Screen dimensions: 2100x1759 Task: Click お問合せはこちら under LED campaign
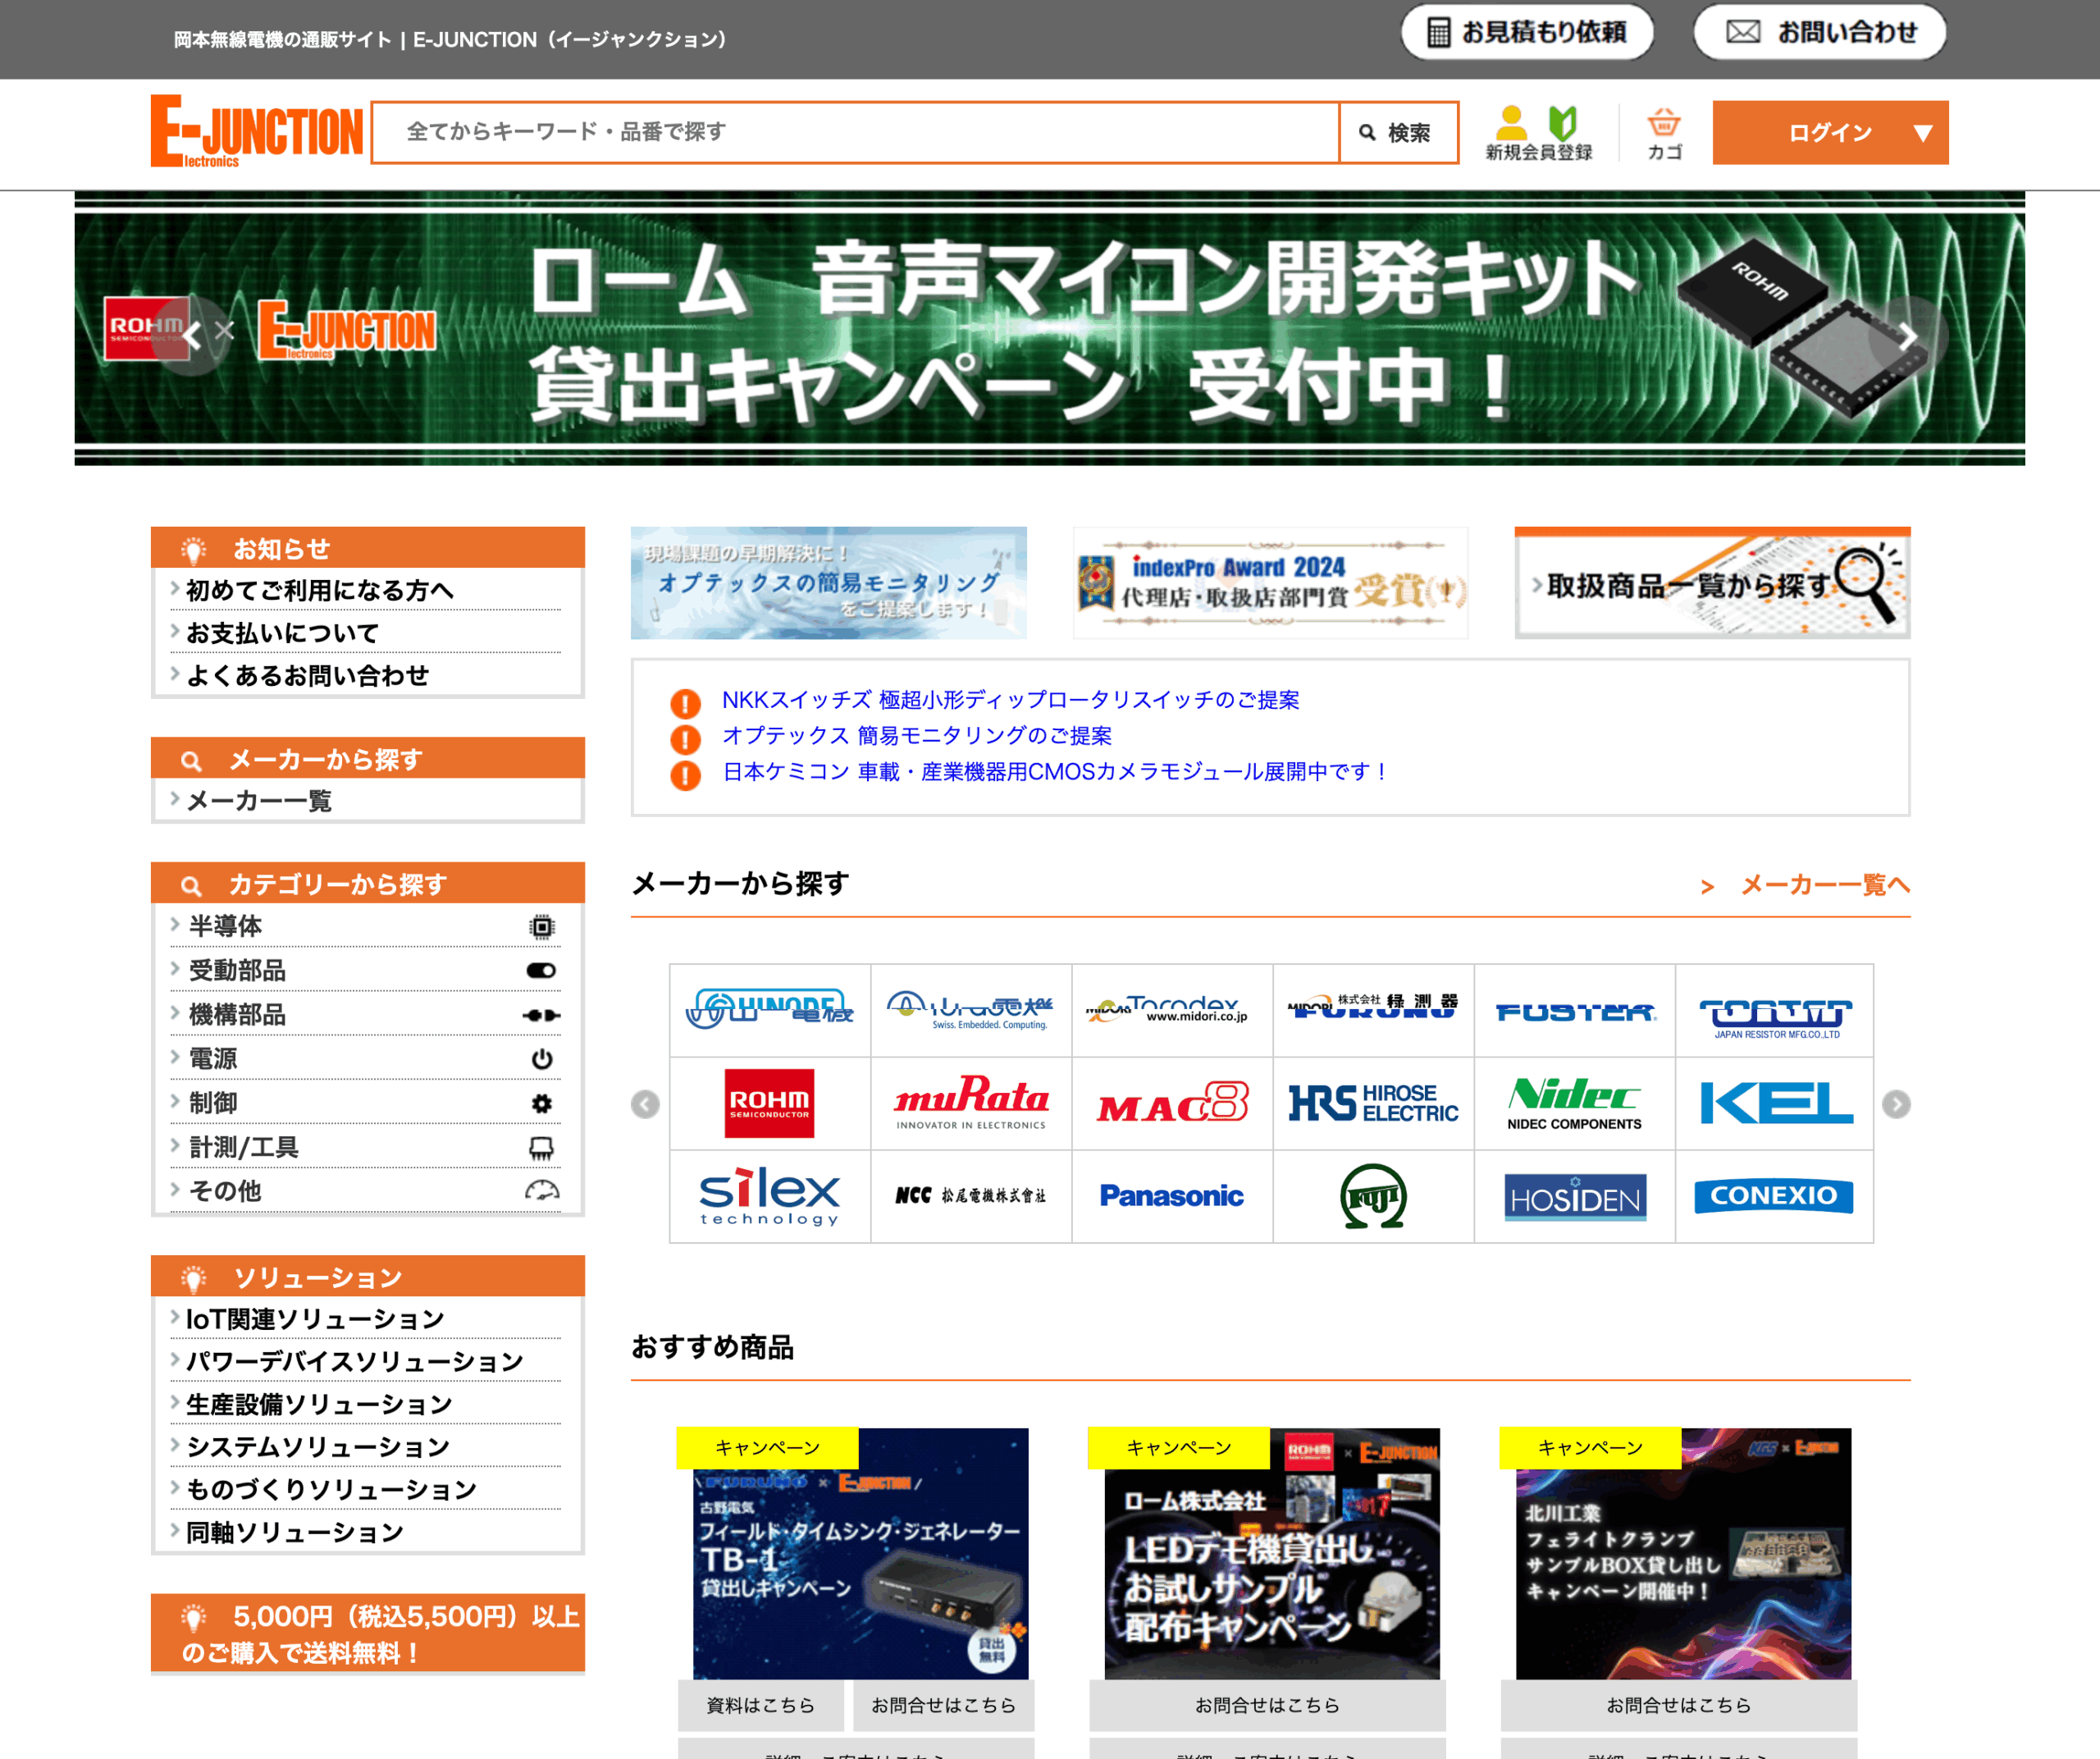(1267, 1705)
